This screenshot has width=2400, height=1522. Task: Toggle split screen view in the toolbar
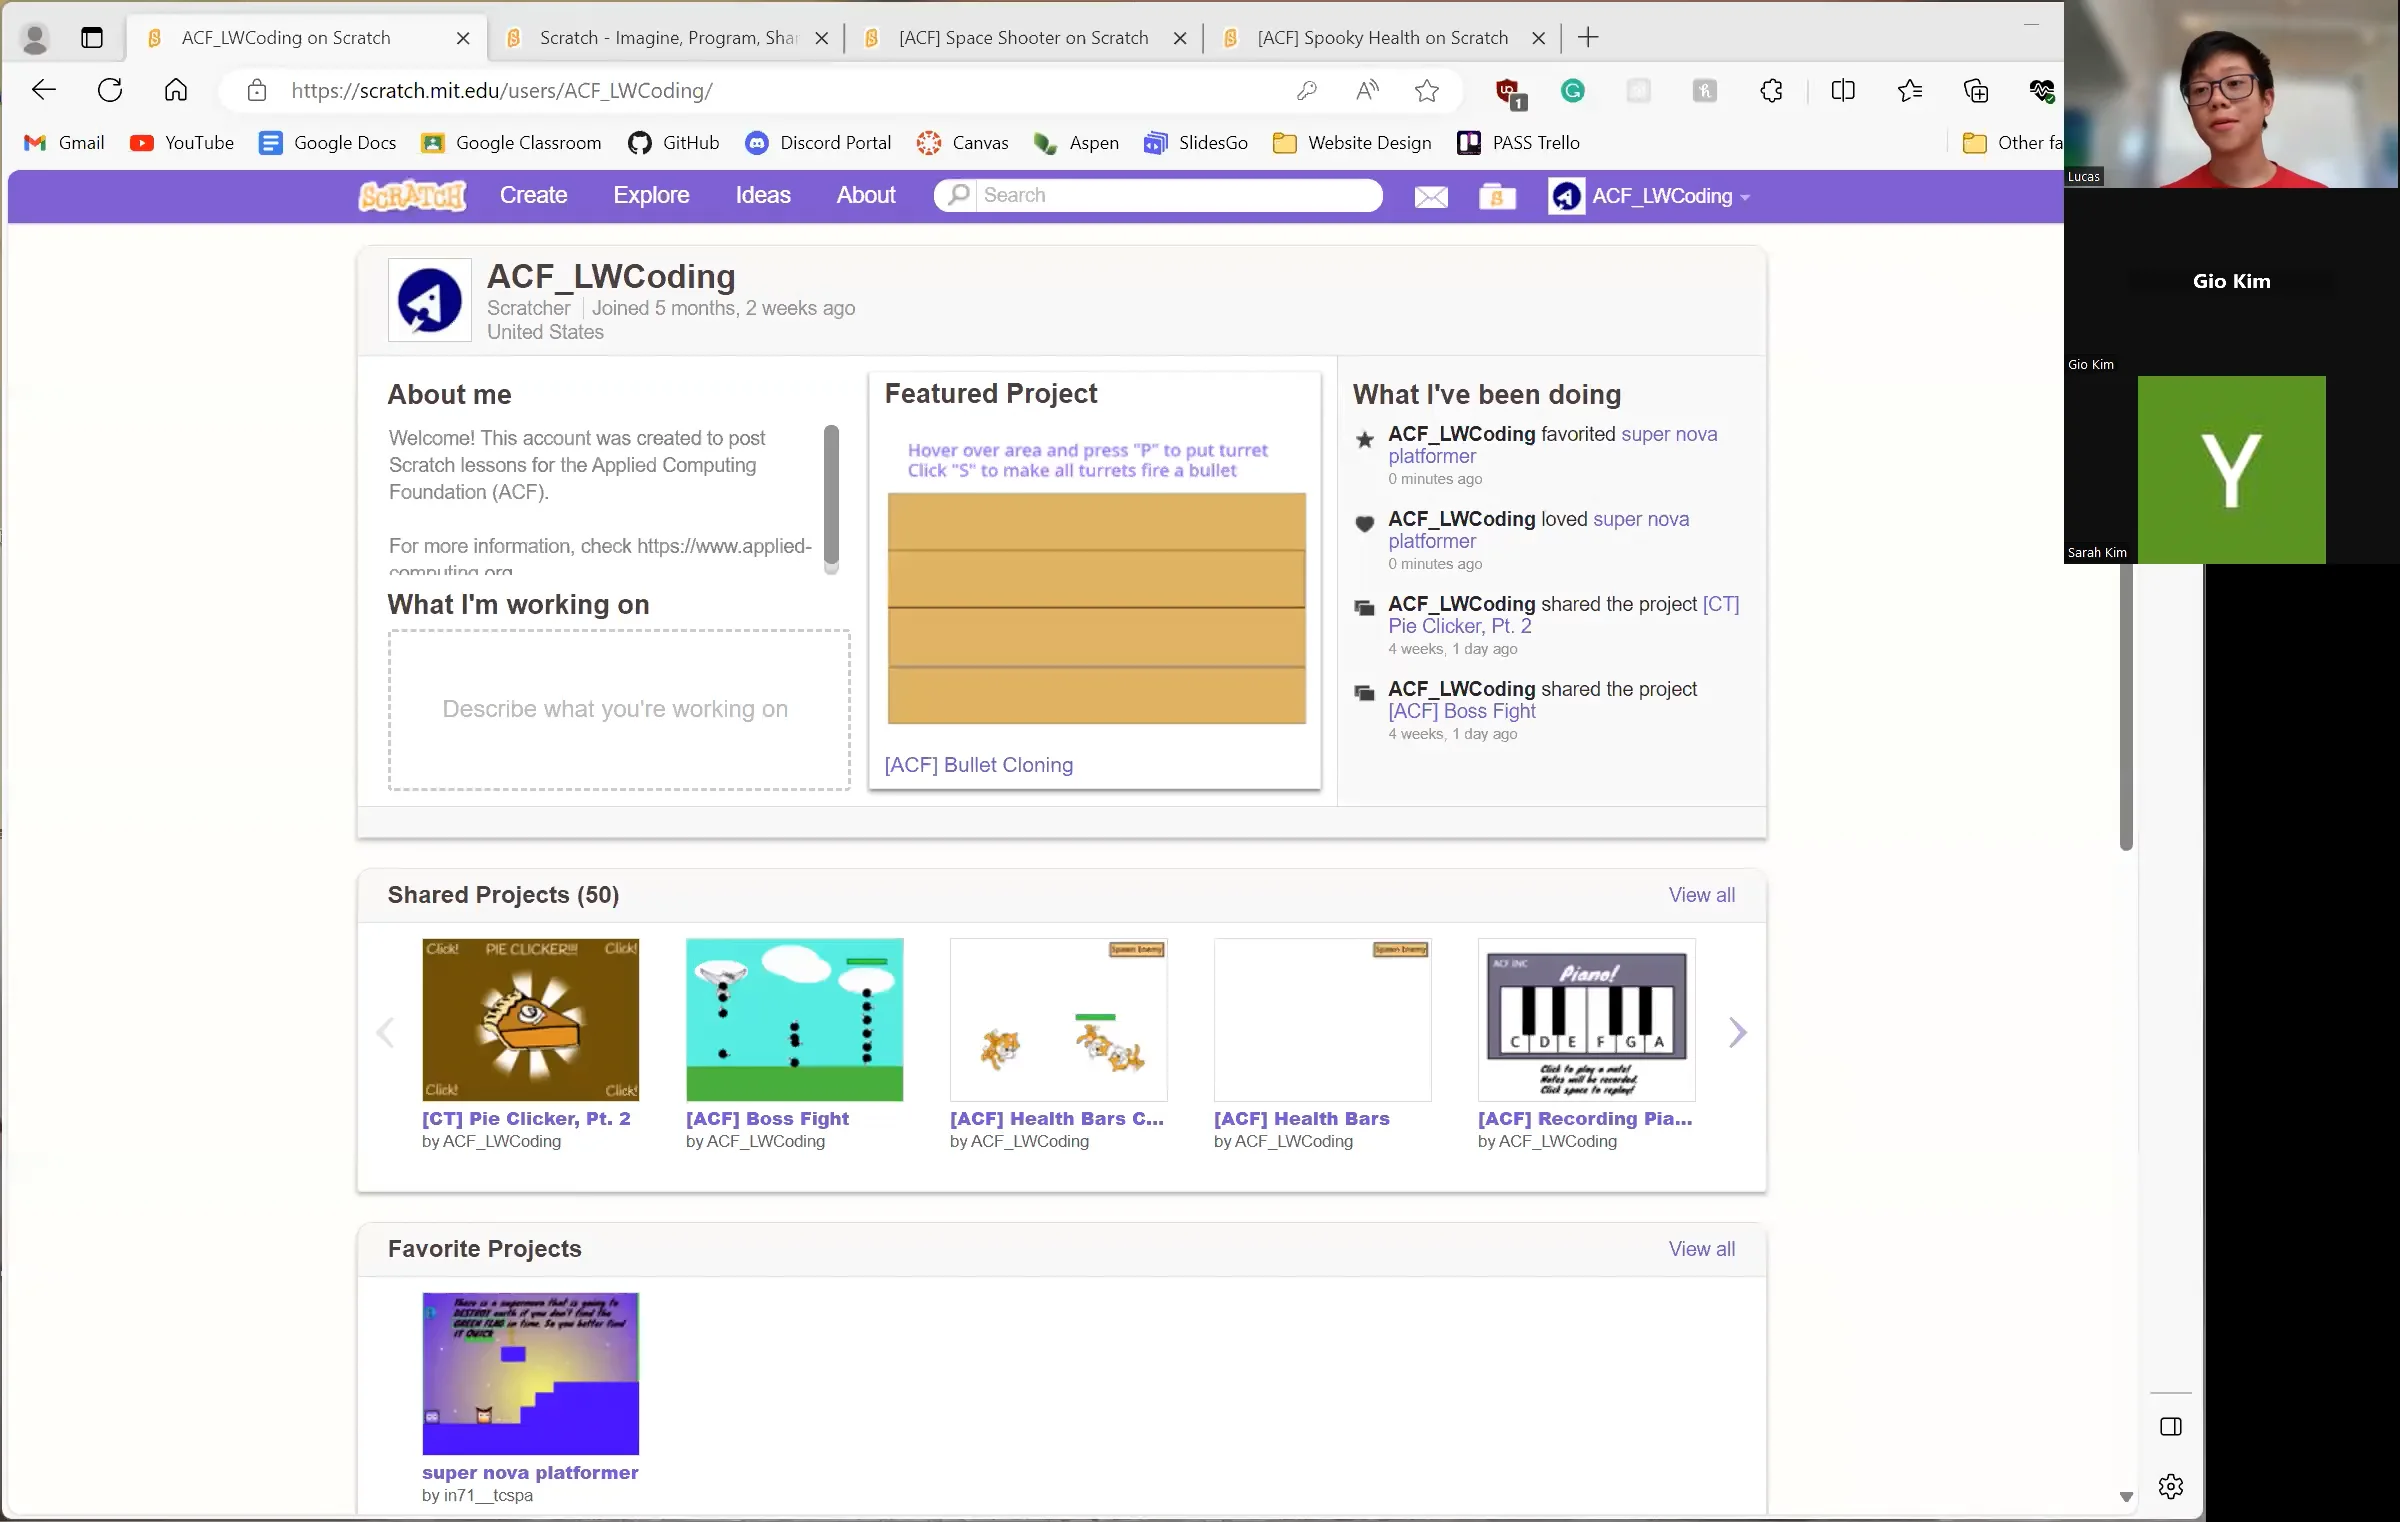pos(1843,90)
